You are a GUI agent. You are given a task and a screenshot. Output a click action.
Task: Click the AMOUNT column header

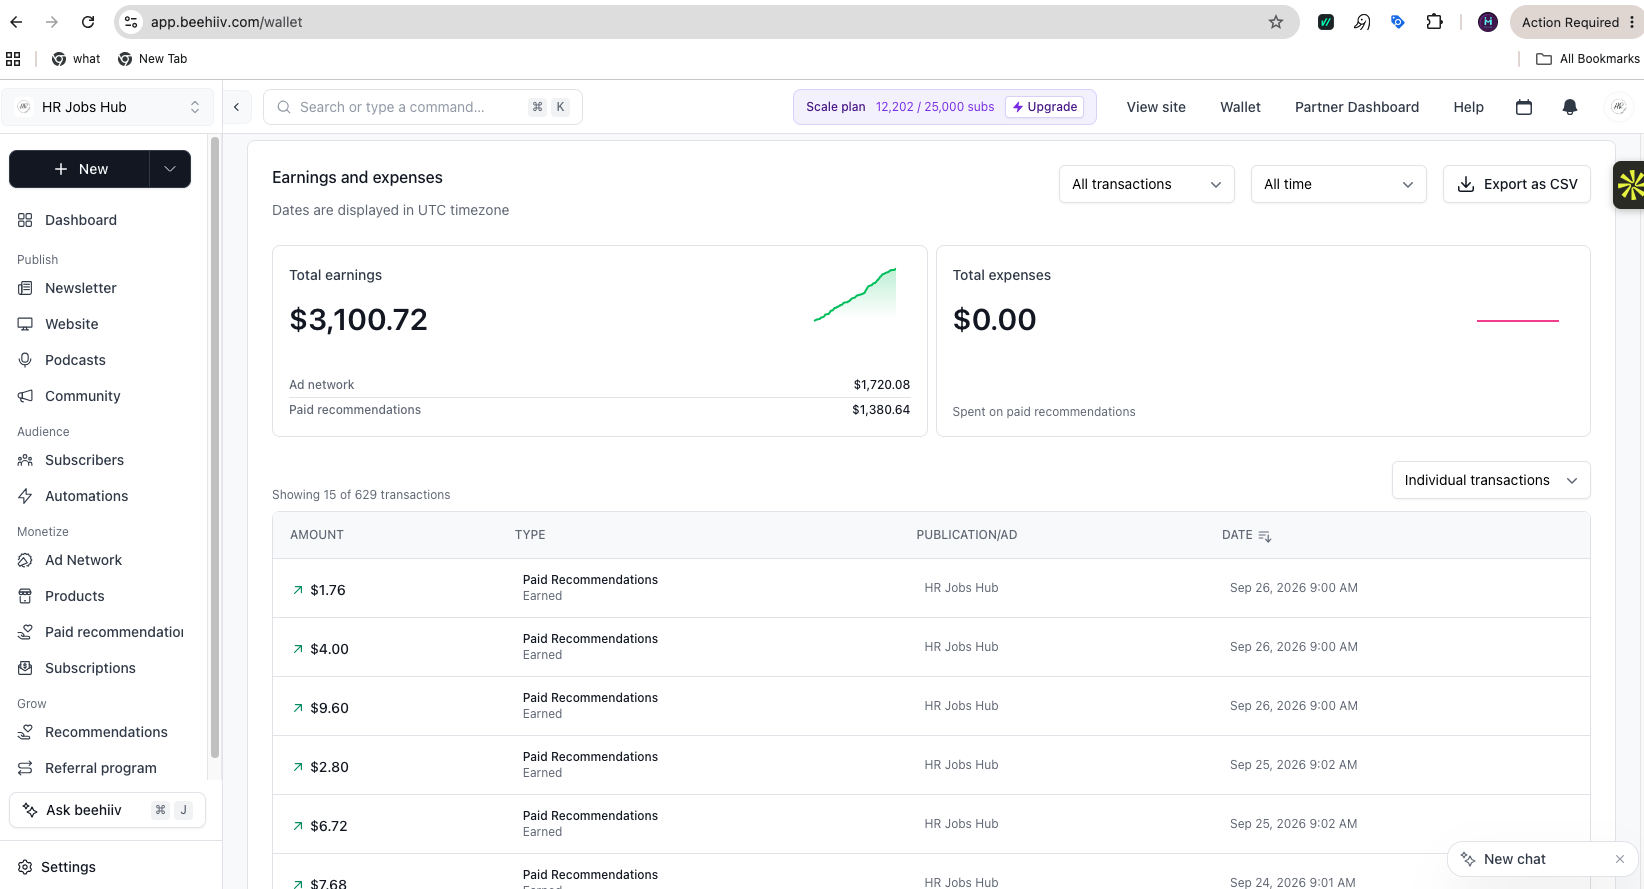317,535
